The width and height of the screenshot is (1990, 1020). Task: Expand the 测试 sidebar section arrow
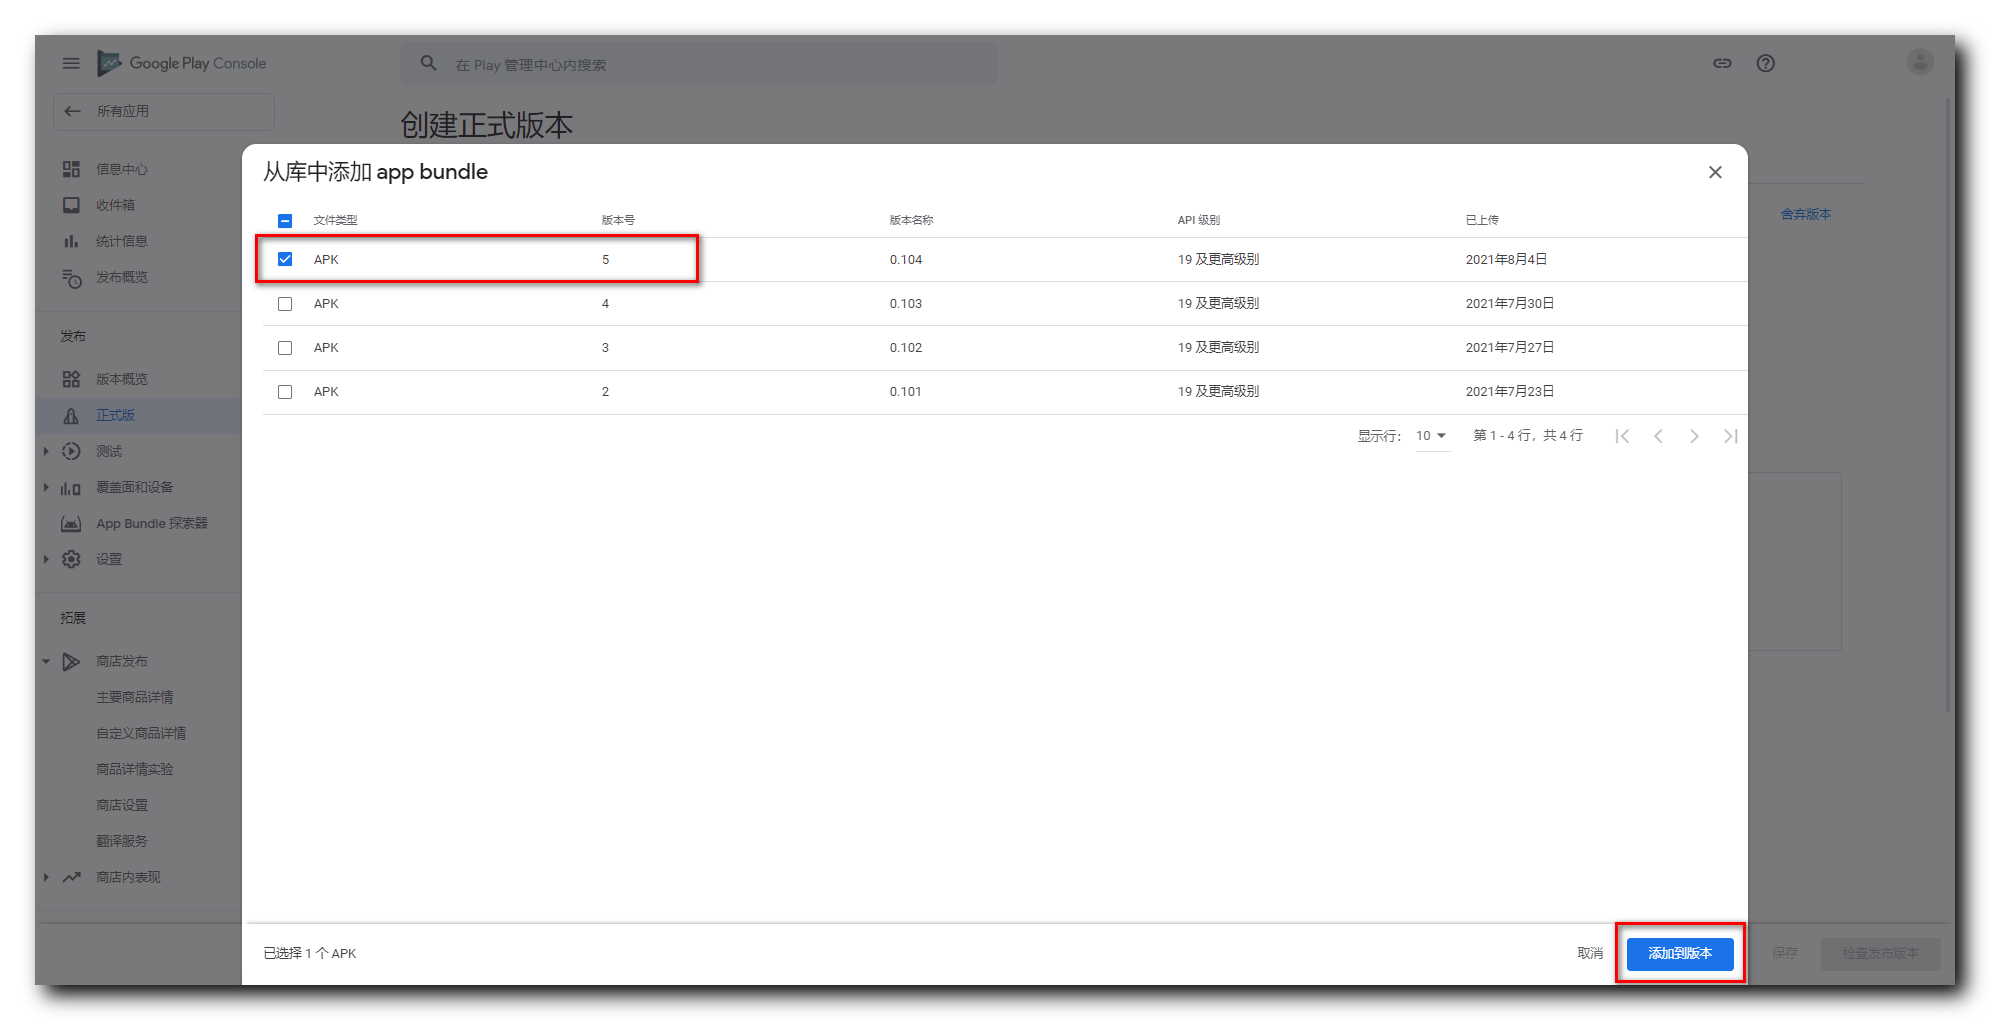coord(46,451)
